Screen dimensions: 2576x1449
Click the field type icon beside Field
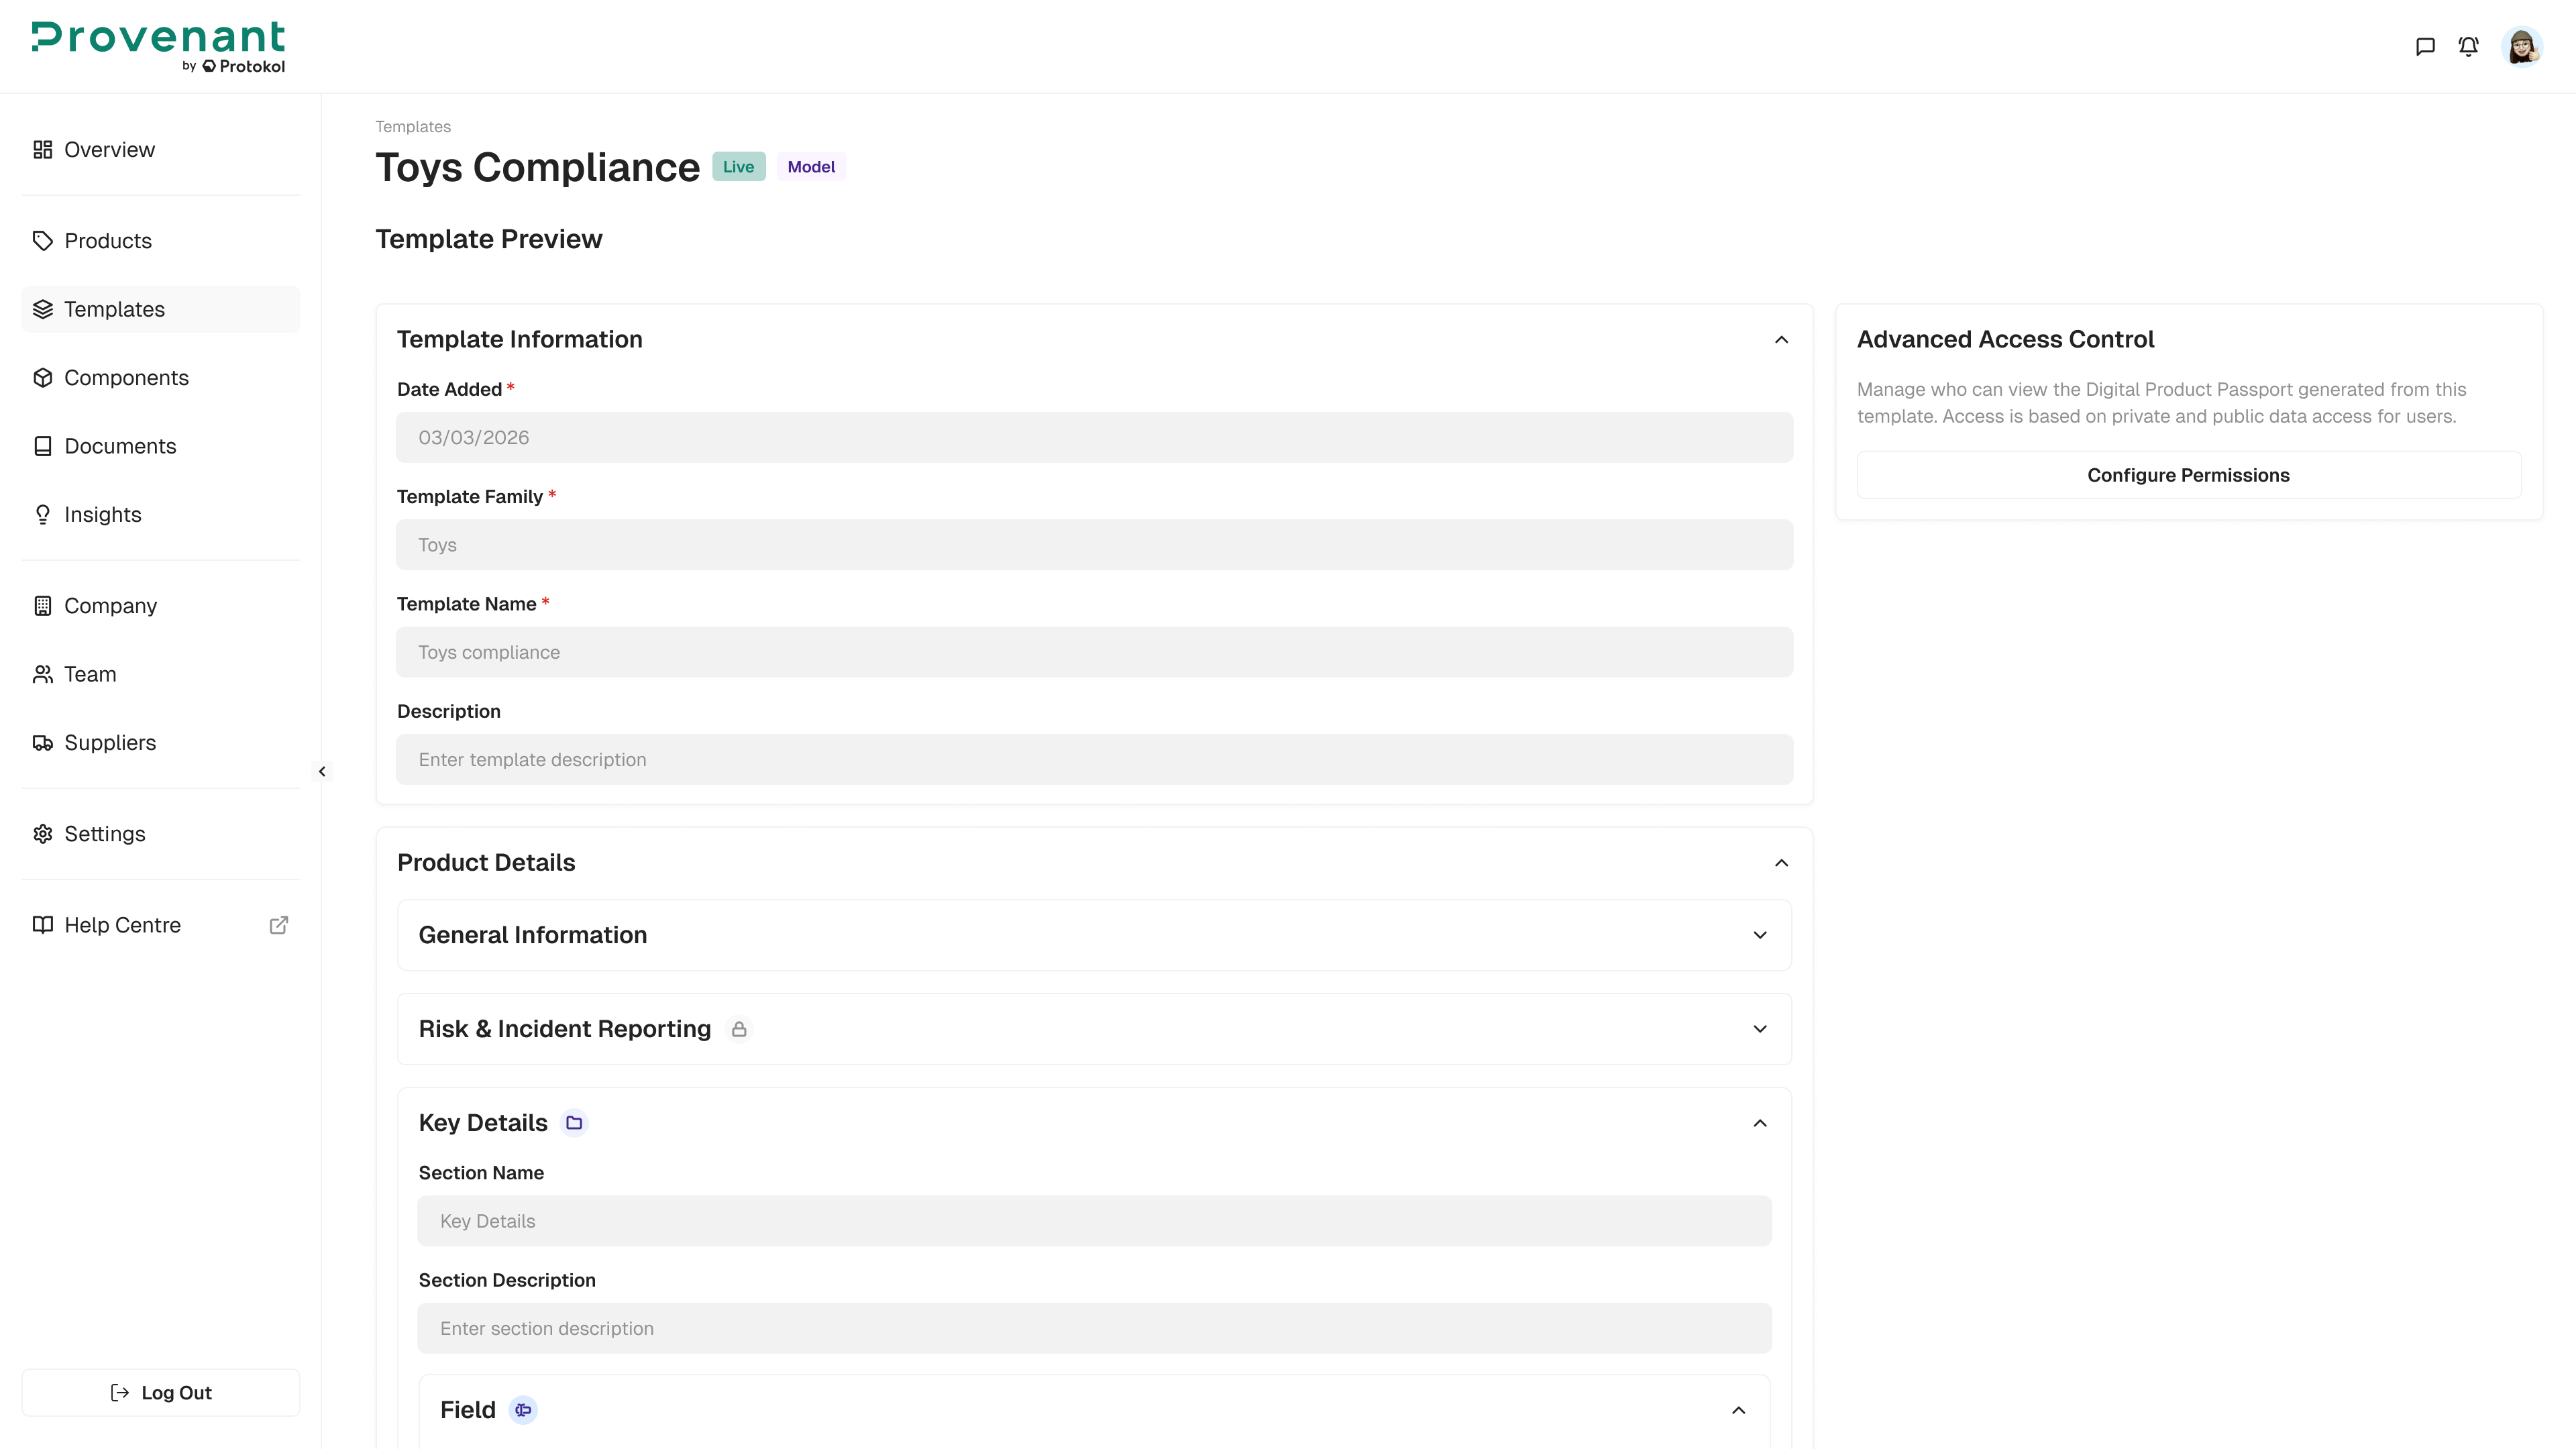[523, 1410]
